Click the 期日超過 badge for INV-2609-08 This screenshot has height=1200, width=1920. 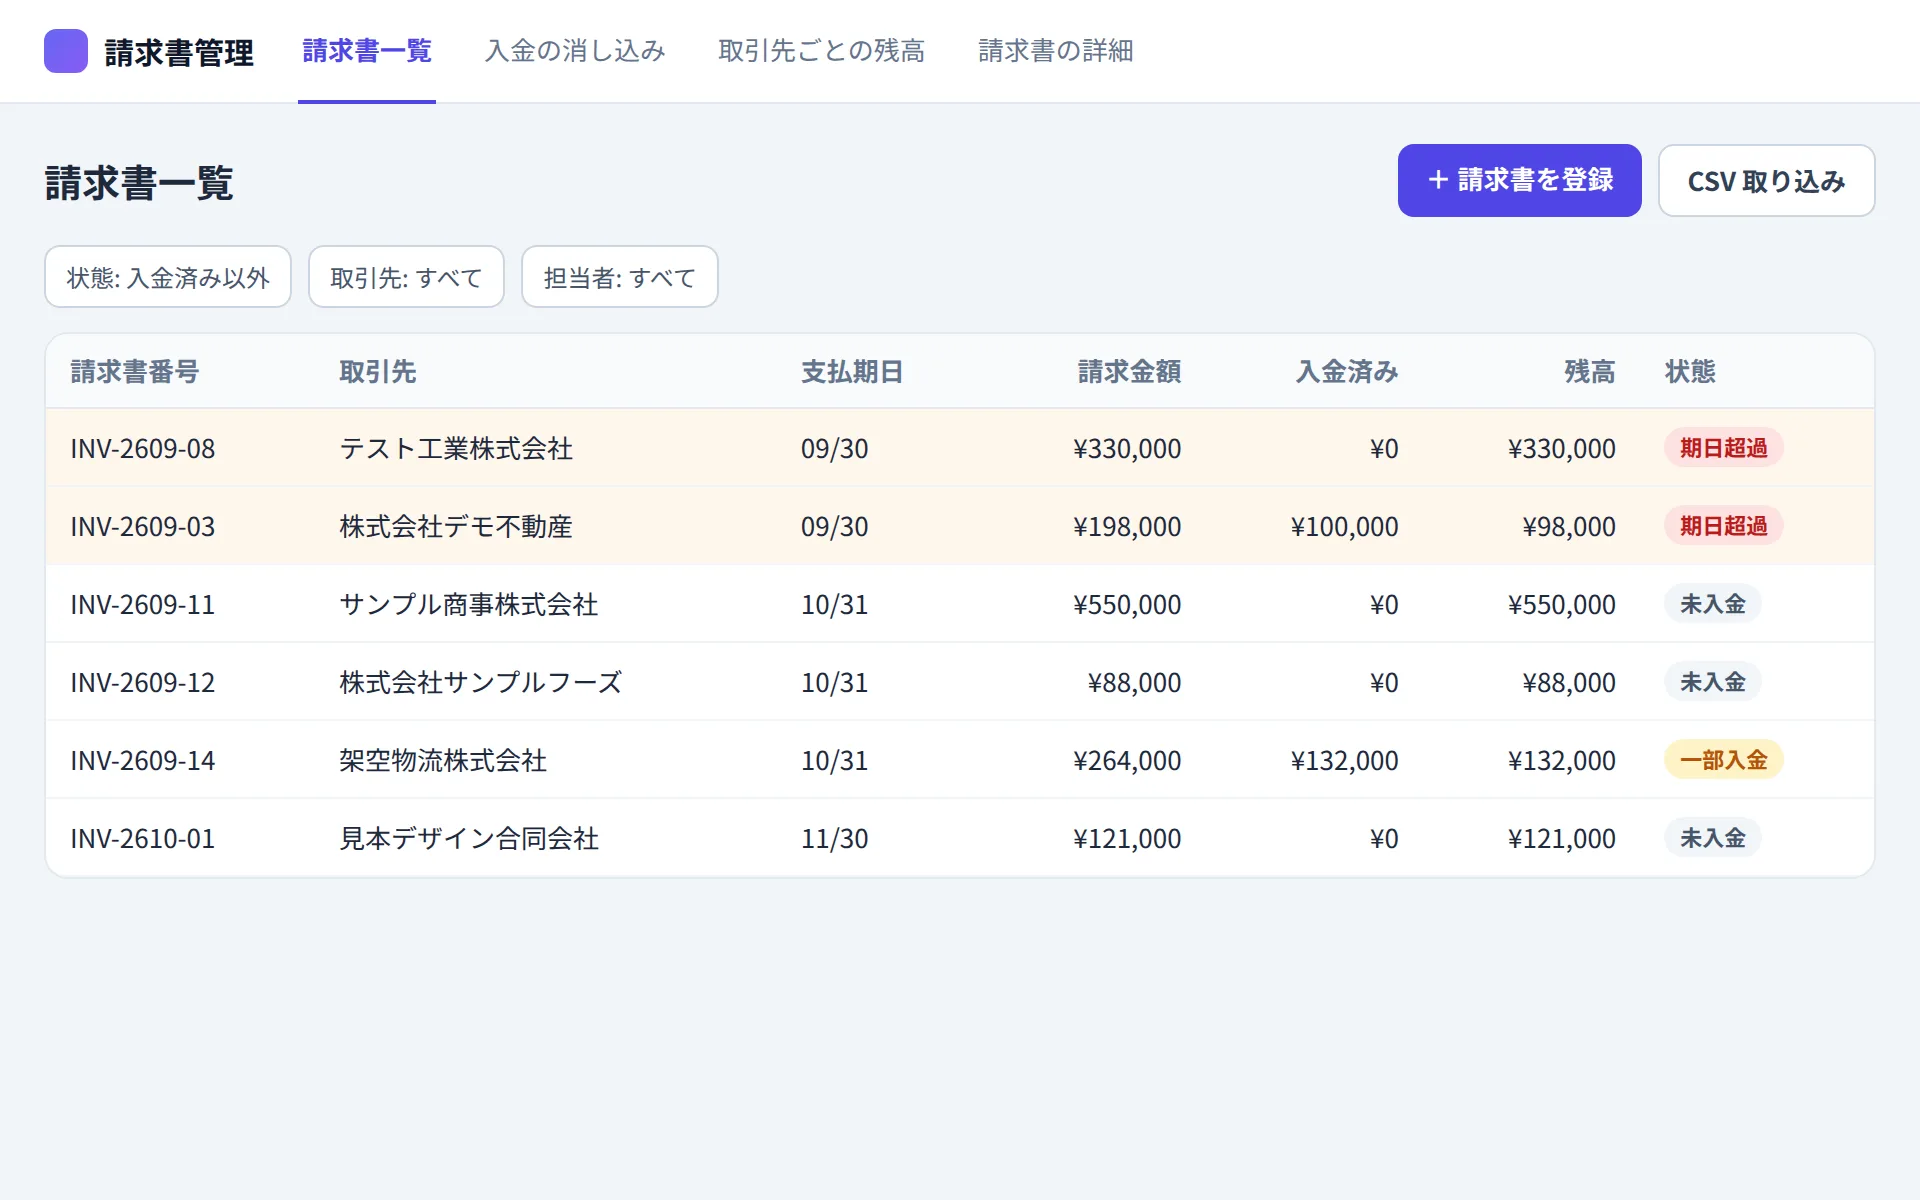1723,448
